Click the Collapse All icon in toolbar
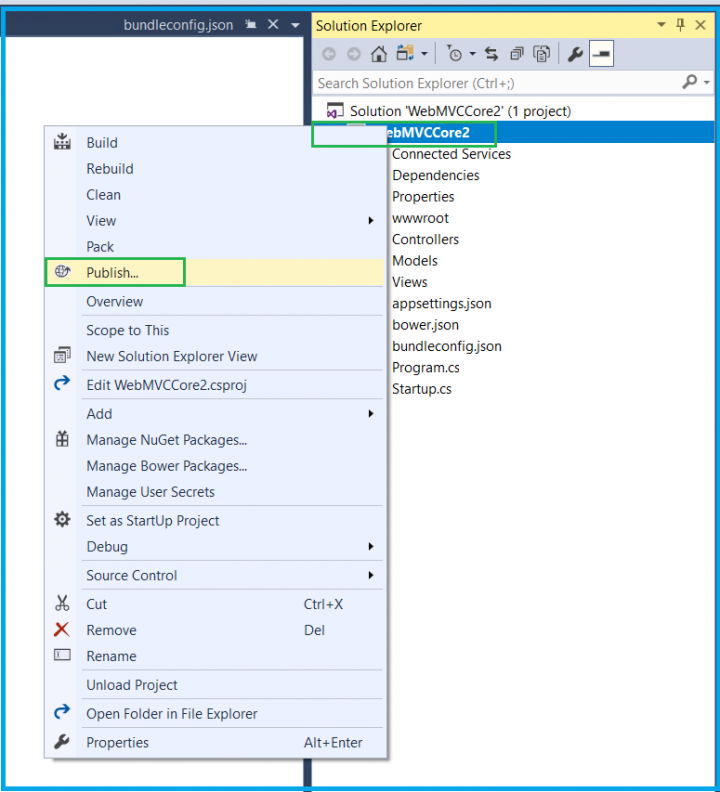This screenshot has width=720, height=792. pyautogui.click(x=517, y=54)
